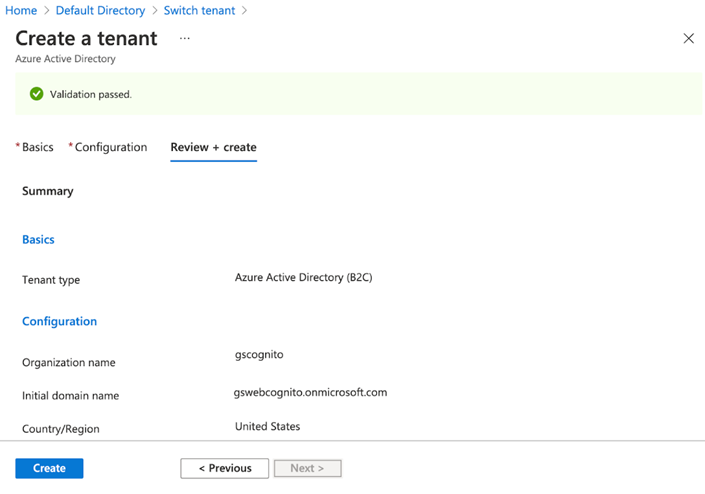Navigate to Home in breadcrumb
Screen dimensions: 705x494
tap(21, 10)
